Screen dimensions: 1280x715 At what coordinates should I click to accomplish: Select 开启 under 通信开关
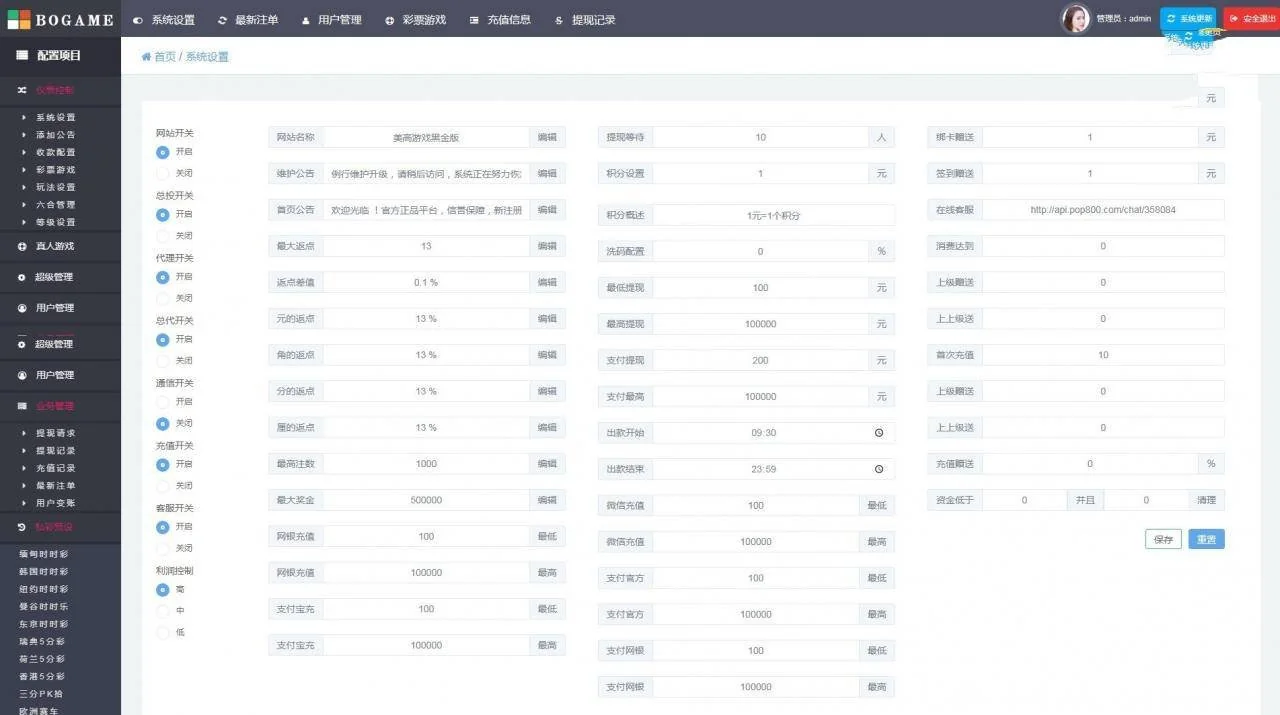(163, 402)
